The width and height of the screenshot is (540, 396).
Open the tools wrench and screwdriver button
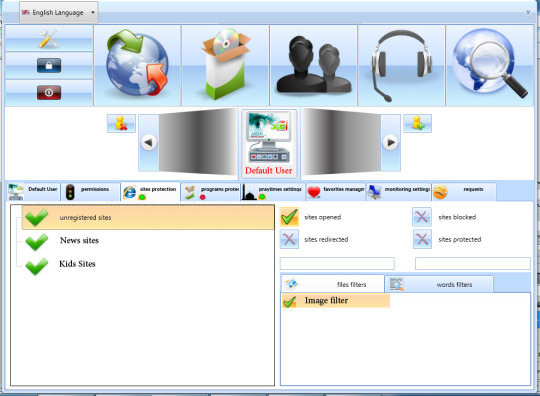(x=49, y=38)
